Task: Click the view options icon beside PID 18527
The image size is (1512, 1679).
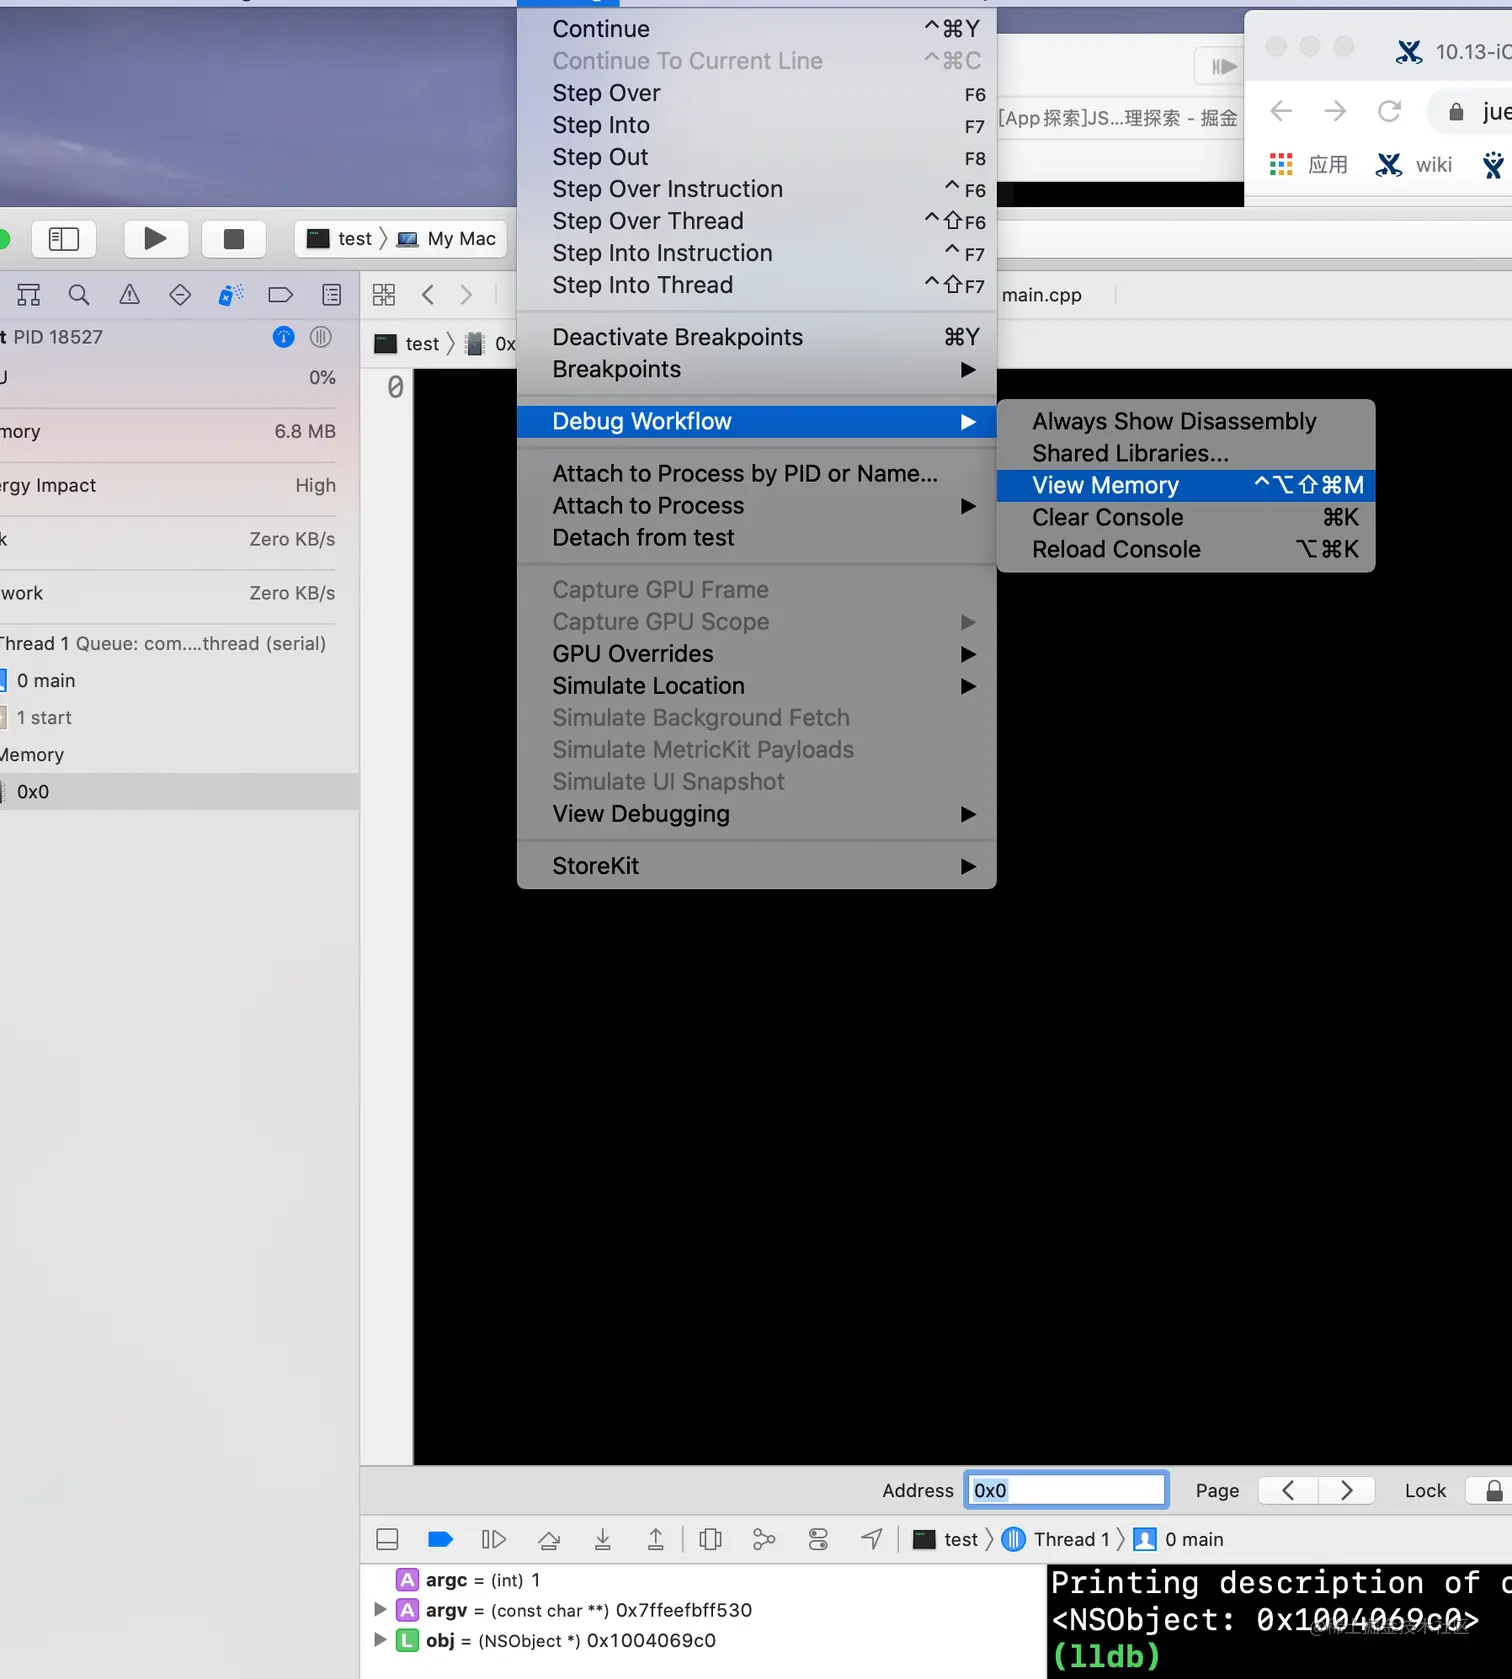Action: coord(321,337)
